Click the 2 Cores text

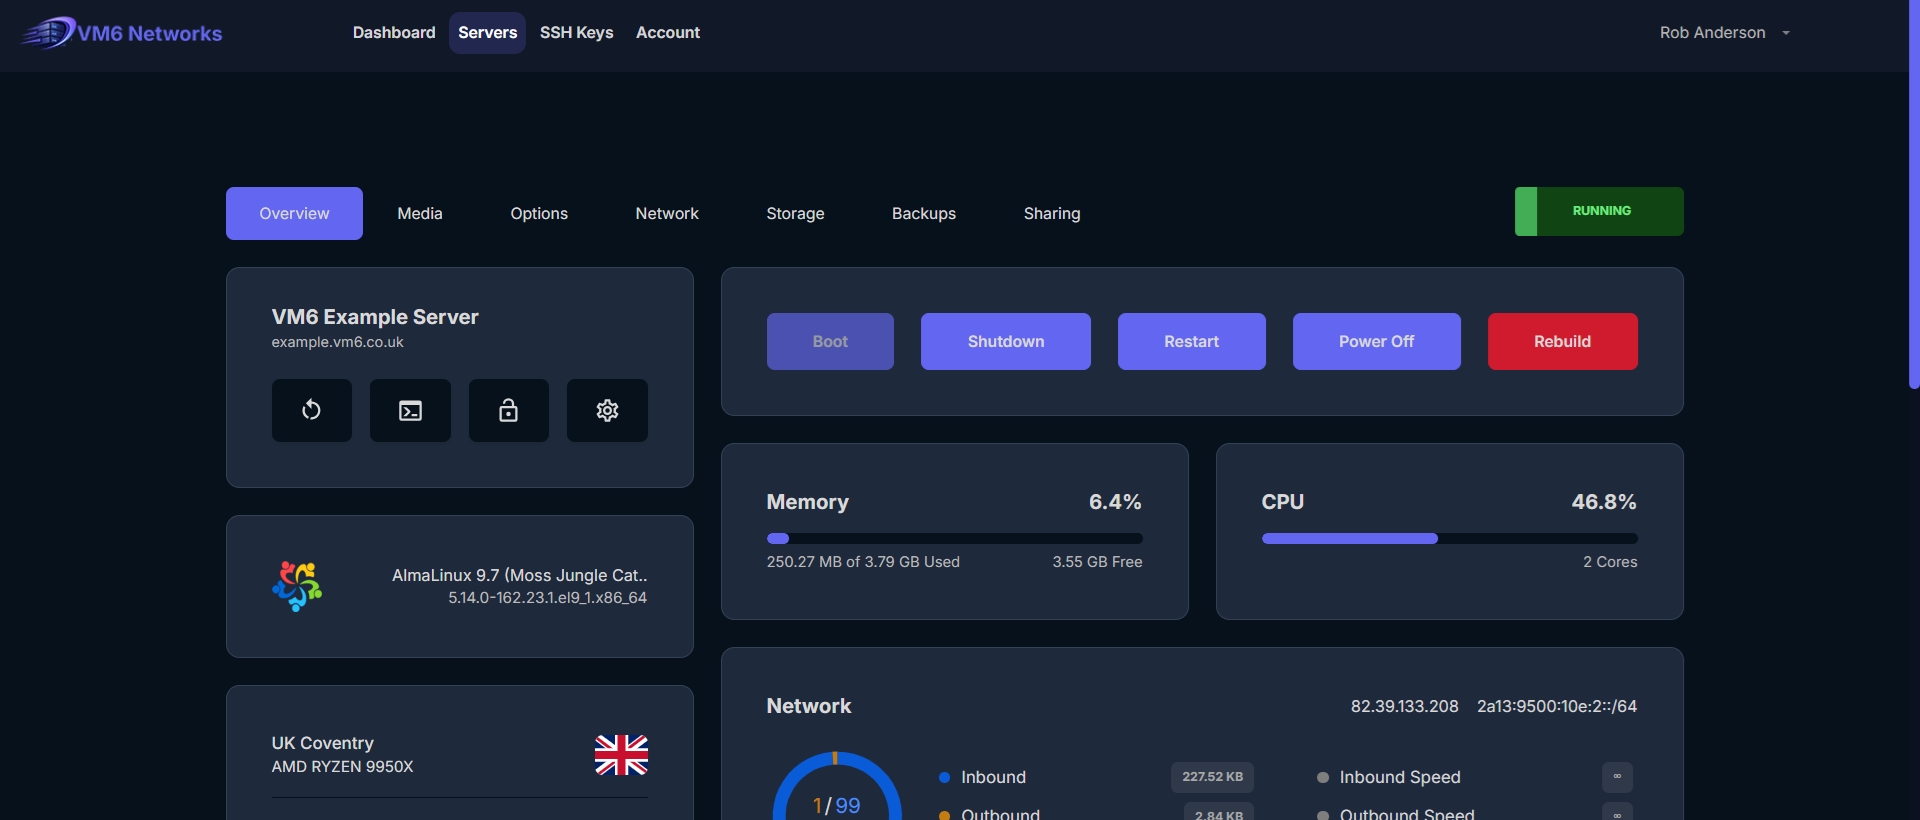(1610, 562)
